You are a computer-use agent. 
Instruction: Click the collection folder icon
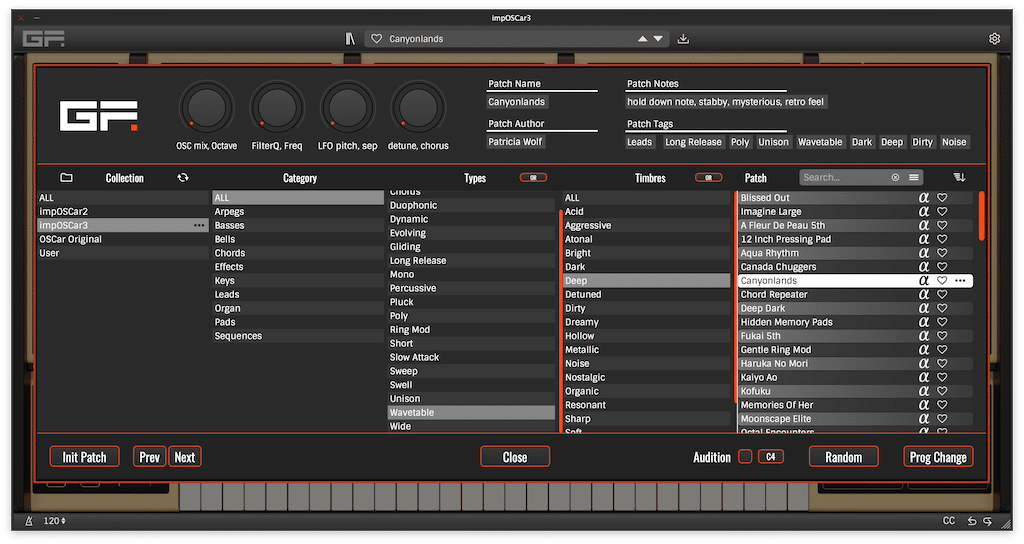66,178
